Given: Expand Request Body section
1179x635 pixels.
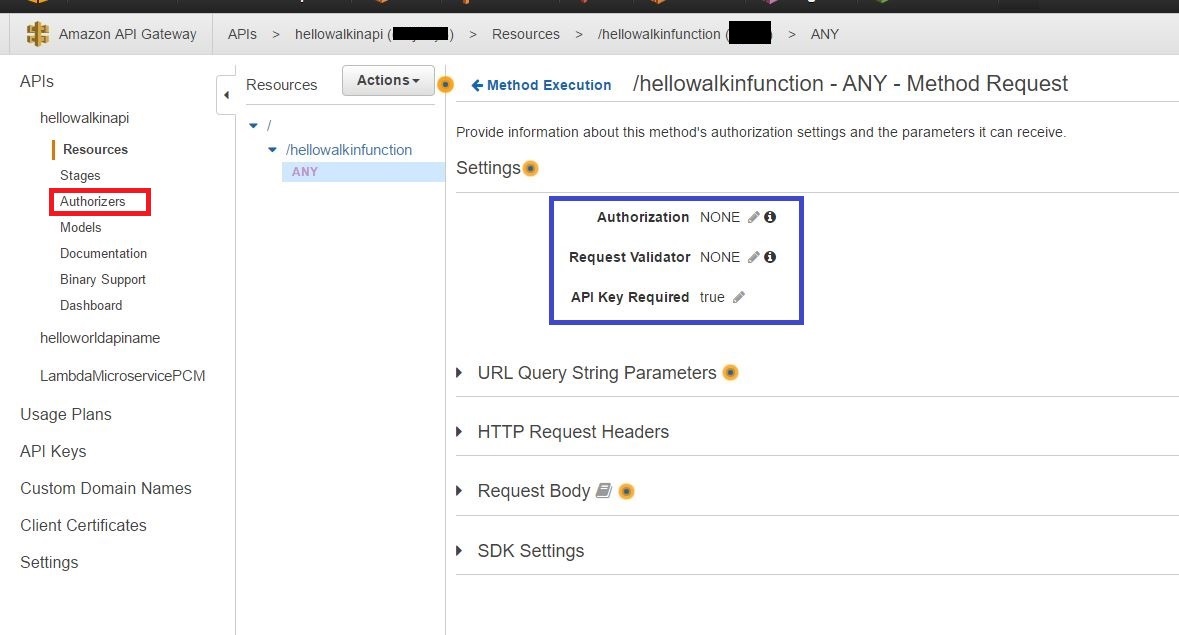Looking at the screenshot, I should pos(459,491).
